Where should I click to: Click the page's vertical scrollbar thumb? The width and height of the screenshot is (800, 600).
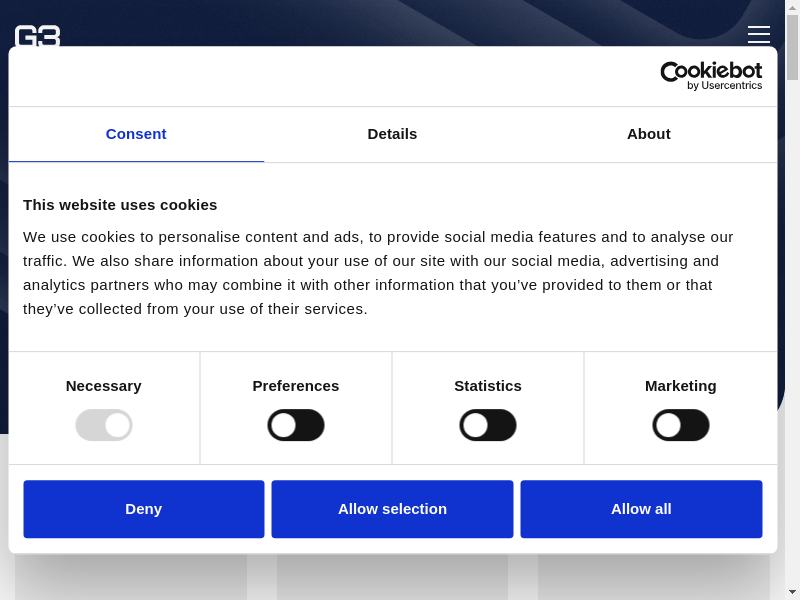[792, 47]
